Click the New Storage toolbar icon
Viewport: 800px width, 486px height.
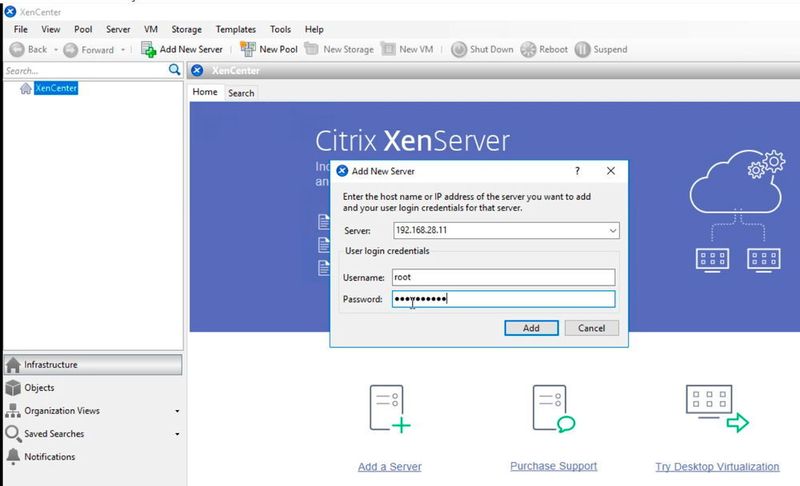pyautogui.click(x=311, y=48)
